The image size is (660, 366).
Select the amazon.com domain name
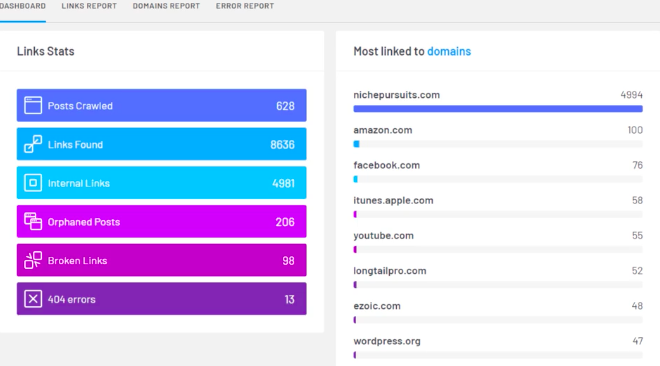(x=383, y=130)
